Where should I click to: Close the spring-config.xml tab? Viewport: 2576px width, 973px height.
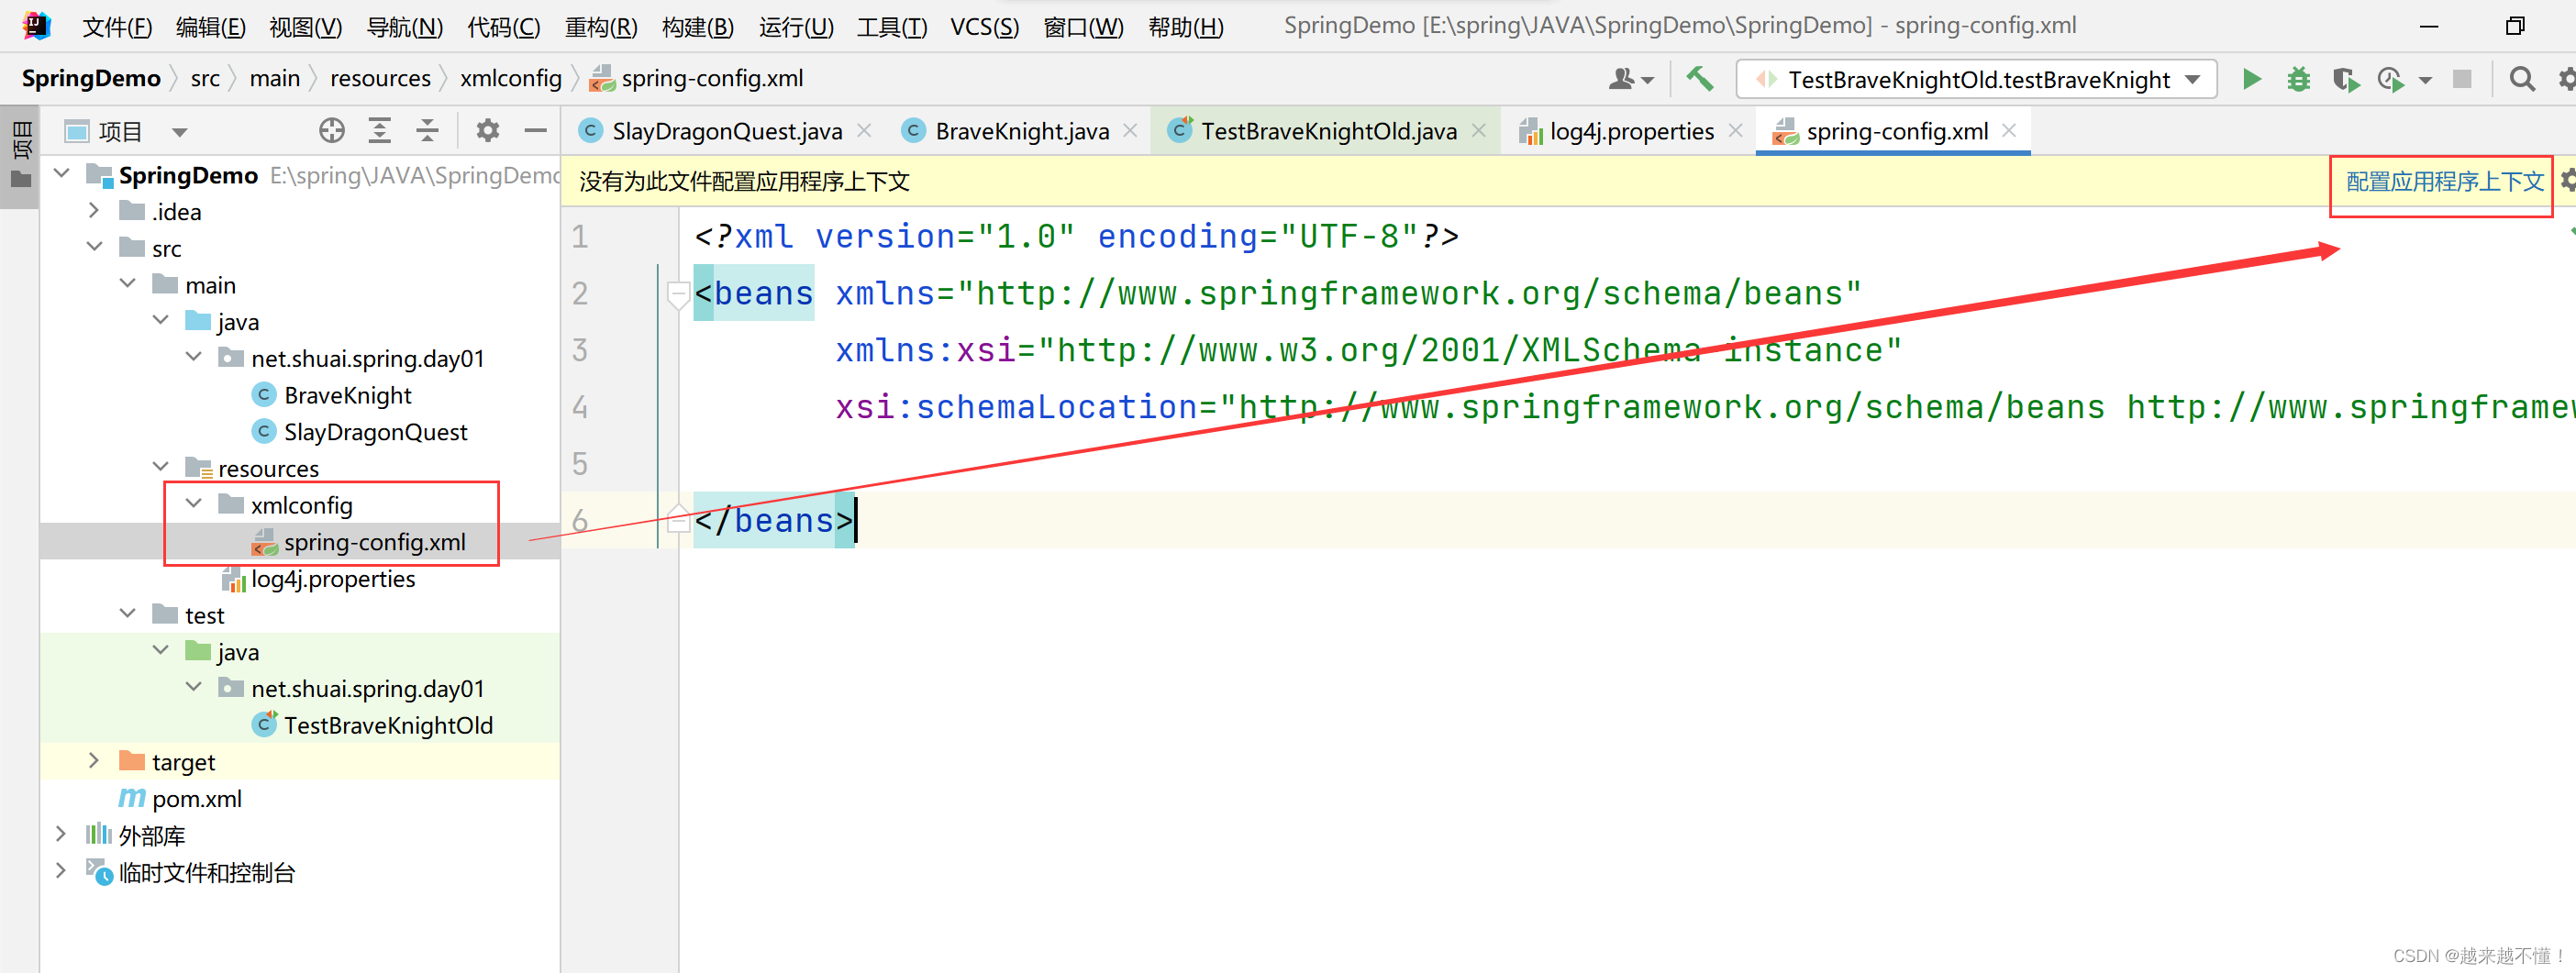point(2009,131)
